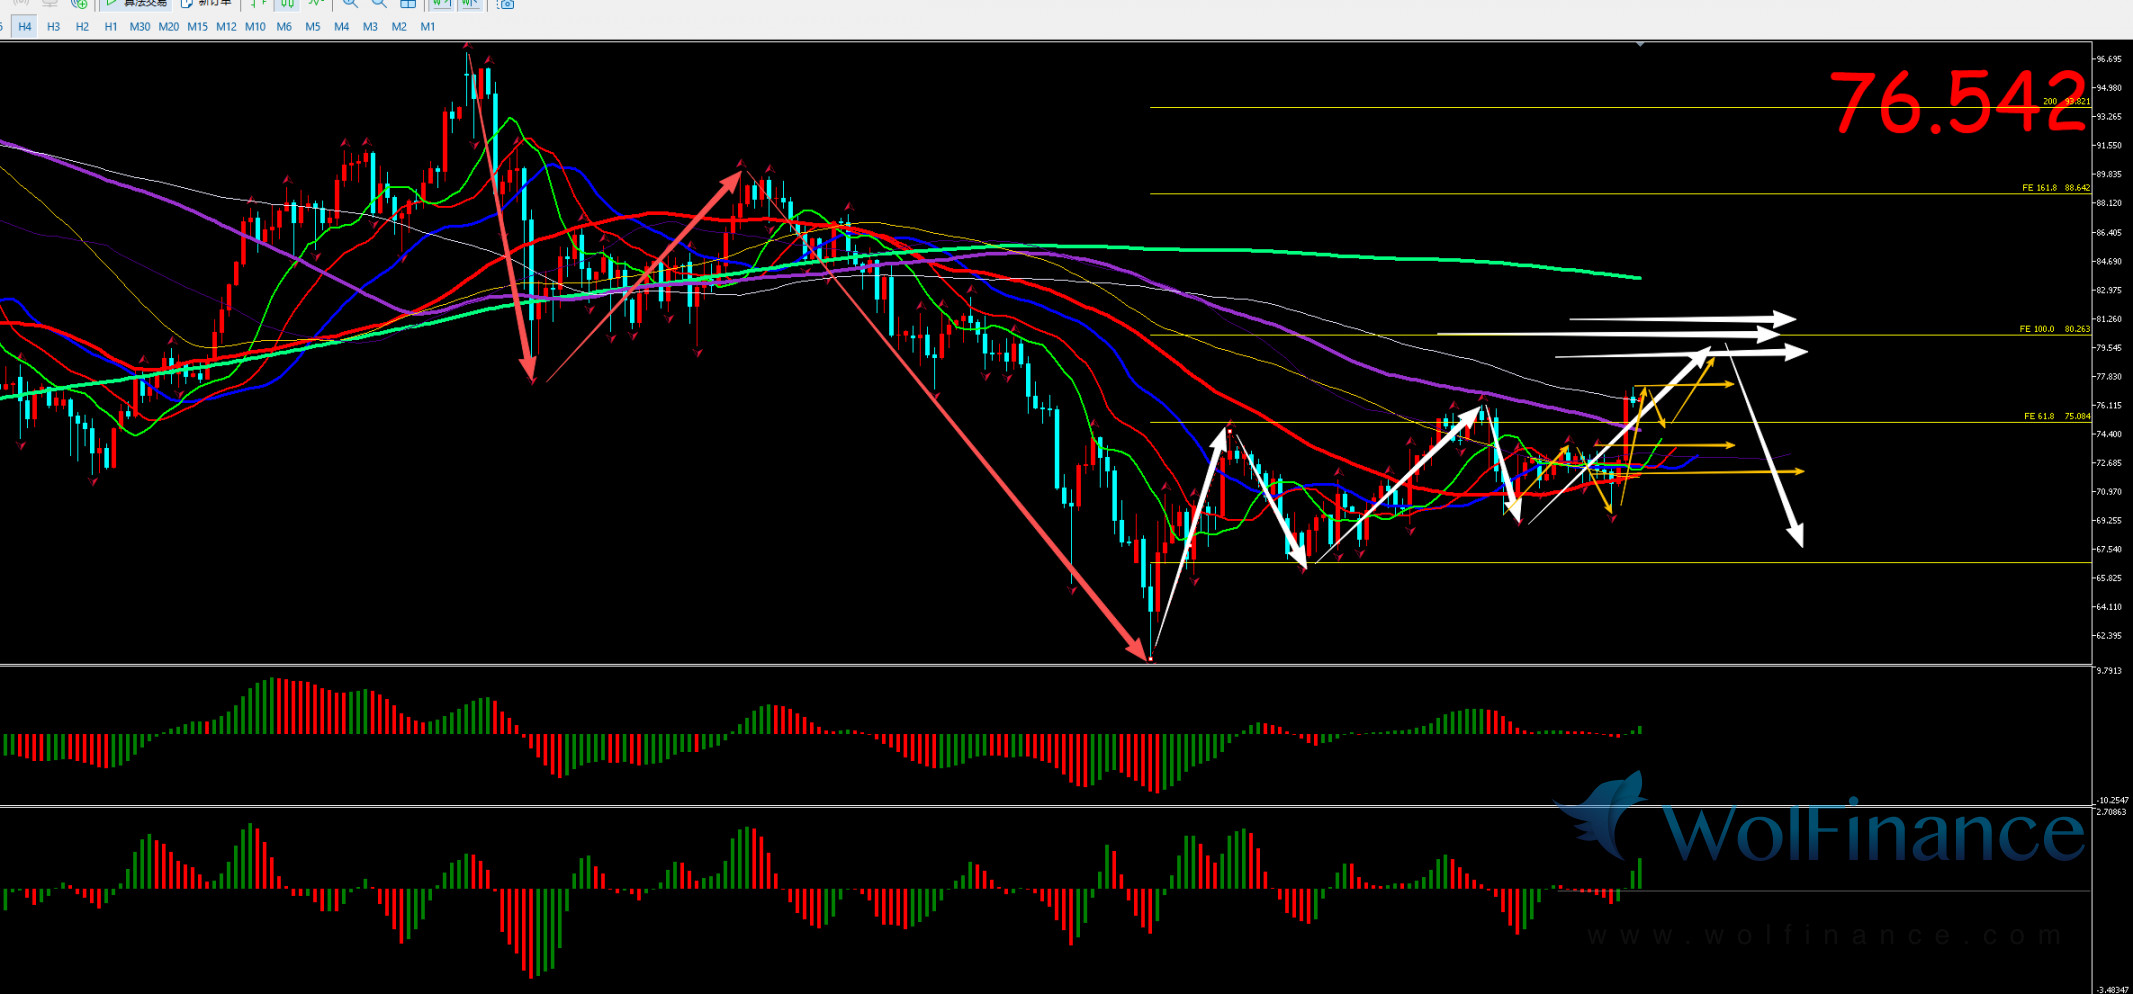
Task: Change timeframe to M15
Action: 197,27
